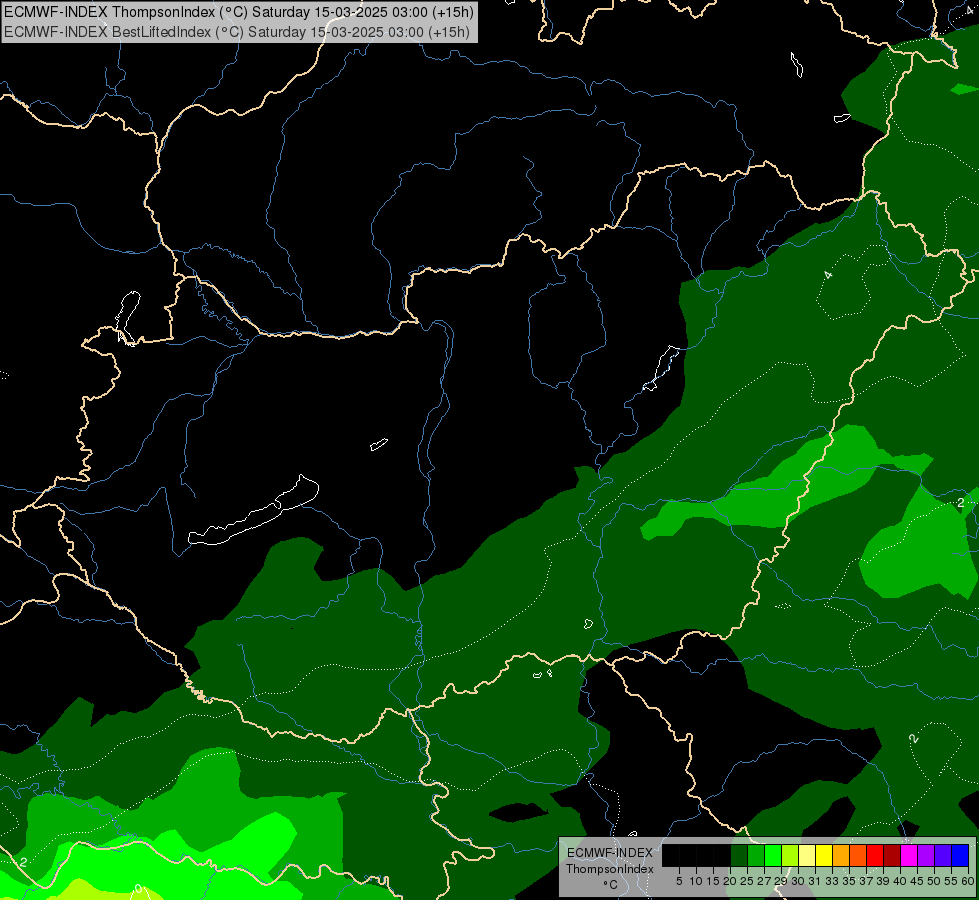Select the violet 50–55 legend swatch
Image resolution: width=979 pixels, height=900 pixels.
[942, 855]
